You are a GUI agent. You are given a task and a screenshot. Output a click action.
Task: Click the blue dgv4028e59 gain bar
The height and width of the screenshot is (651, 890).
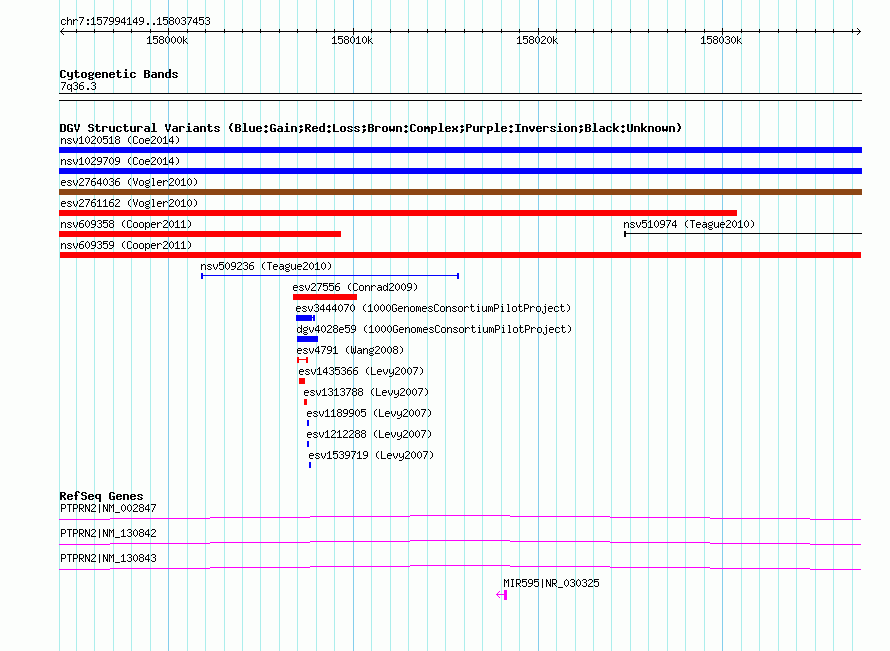[307, 339]
